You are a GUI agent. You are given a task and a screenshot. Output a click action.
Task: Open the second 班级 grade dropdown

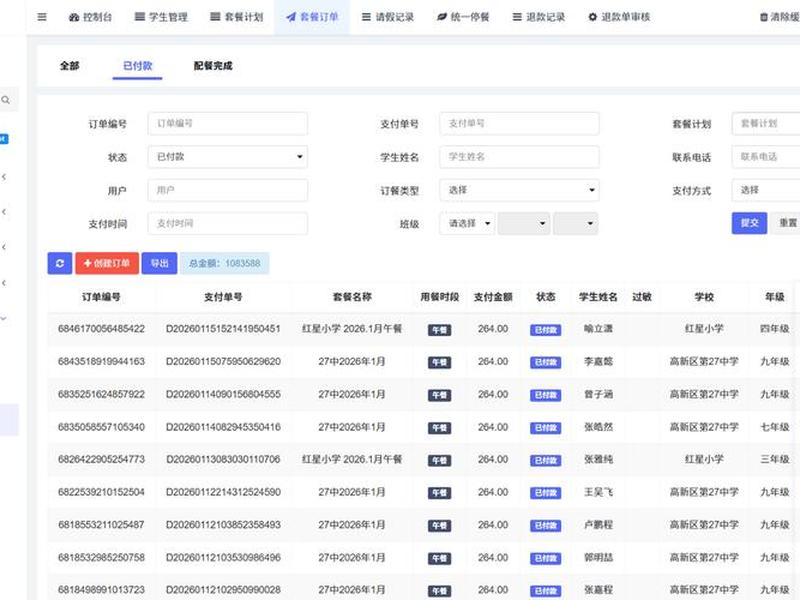click(523, 223)
